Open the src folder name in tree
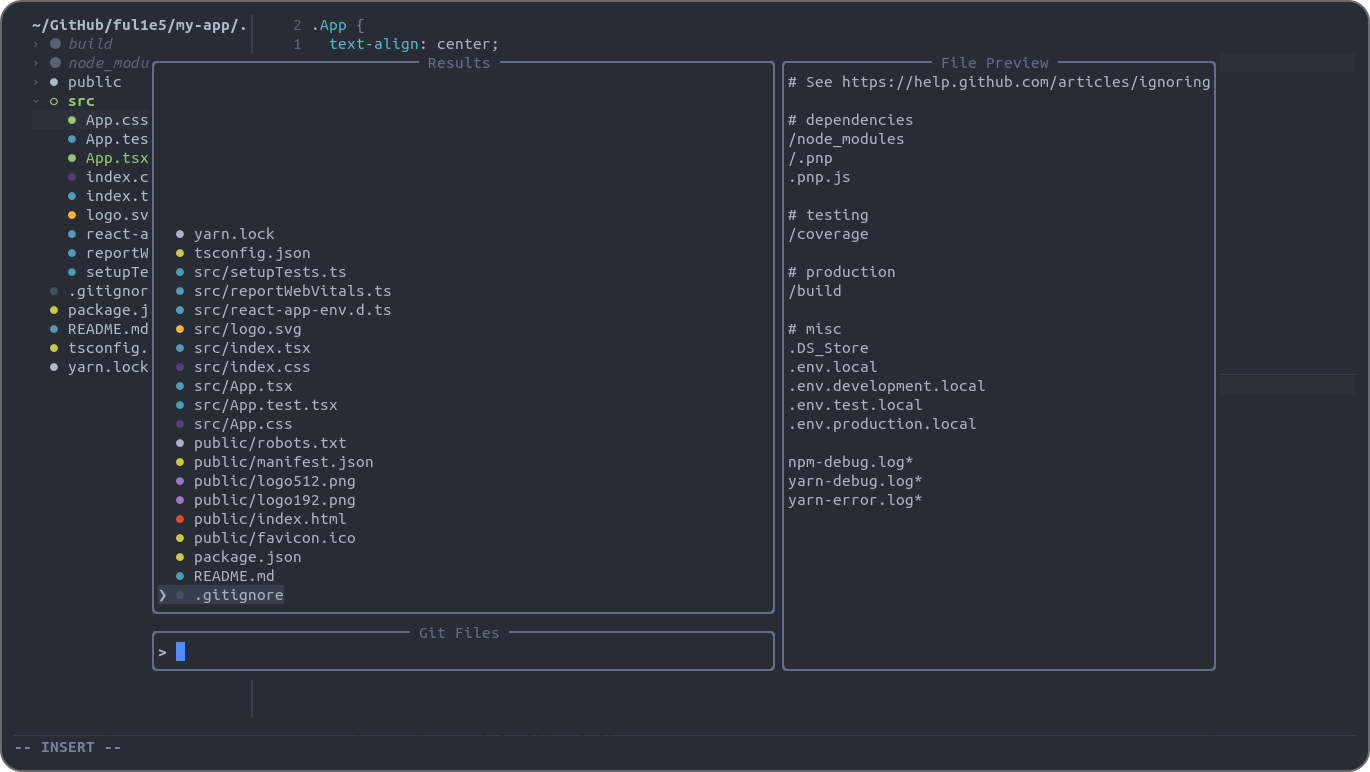This screenshot has height=772, width=1370. pyautogui.click(x=81, y=101)
